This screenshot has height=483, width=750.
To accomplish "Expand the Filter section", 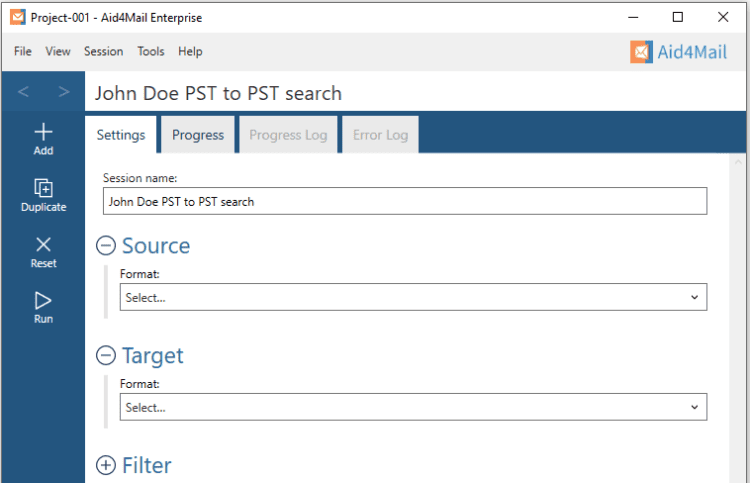I will [106, 465].
